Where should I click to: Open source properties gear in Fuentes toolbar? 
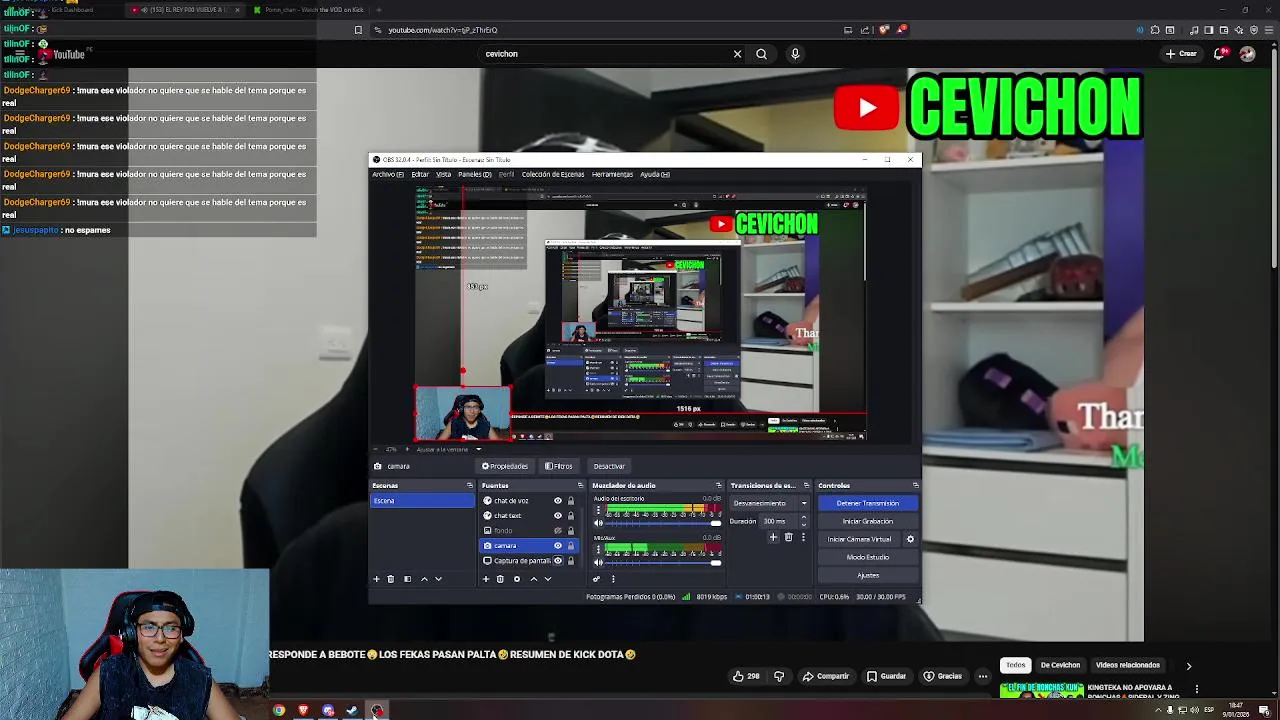coord(517,579)
